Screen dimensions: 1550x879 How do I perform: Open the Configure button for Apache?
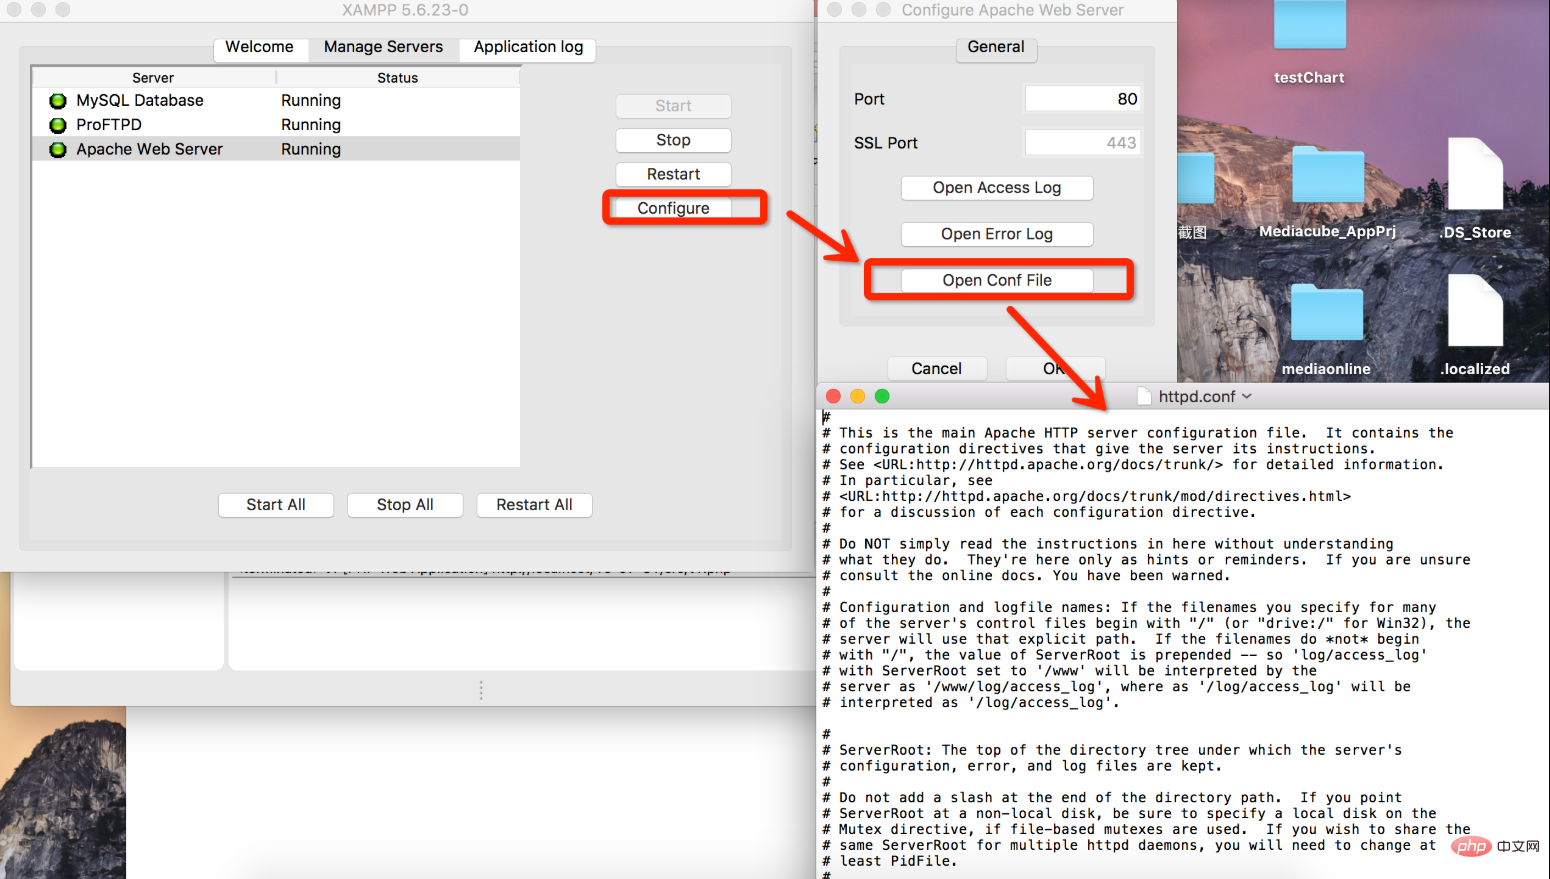(x=674, y=208)
